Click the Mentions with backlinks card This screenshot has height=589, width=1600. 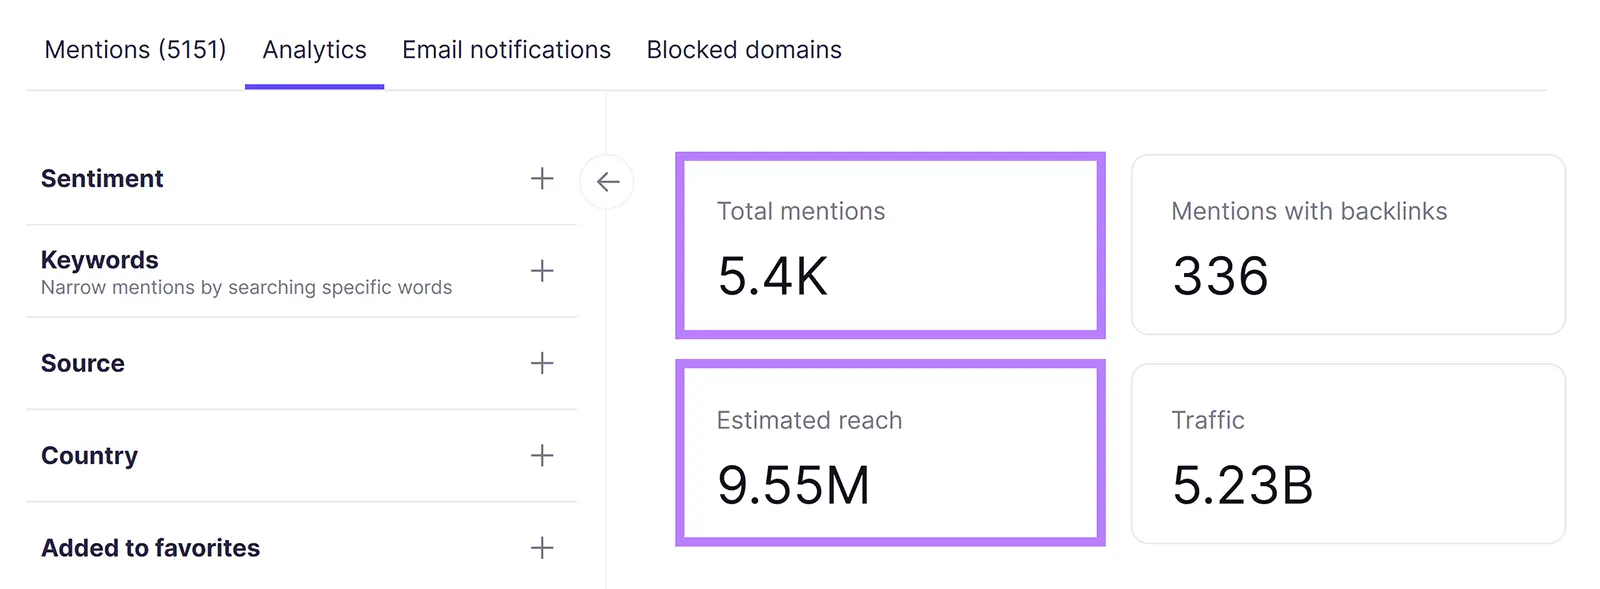coord(1348,245)
